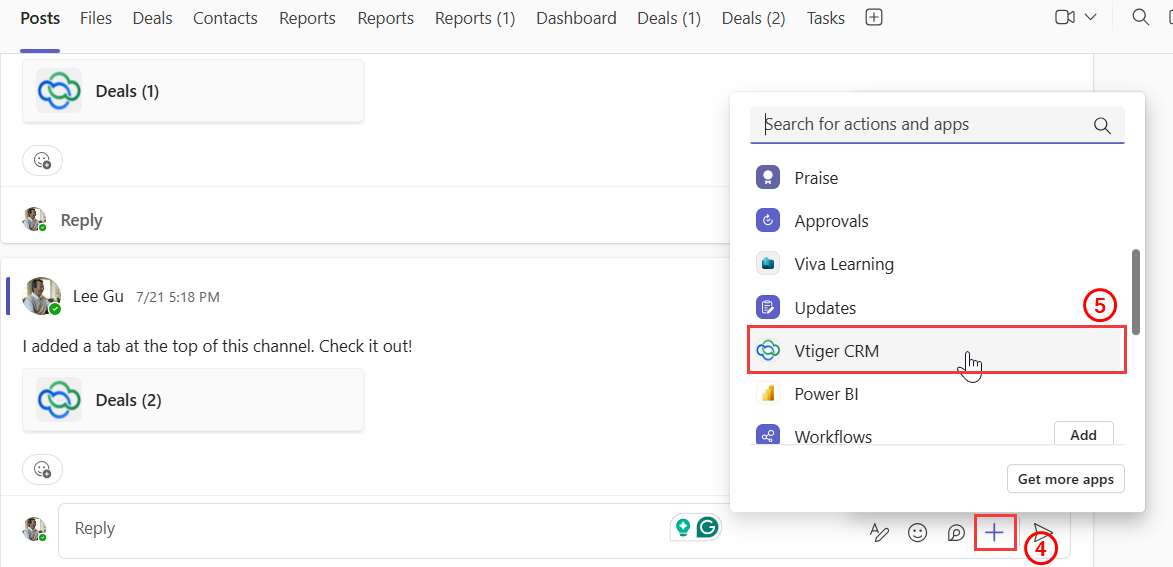Open the emoji picker smiley icon
The width and height of the screenshot is (1173, 567).
point(917,533)
